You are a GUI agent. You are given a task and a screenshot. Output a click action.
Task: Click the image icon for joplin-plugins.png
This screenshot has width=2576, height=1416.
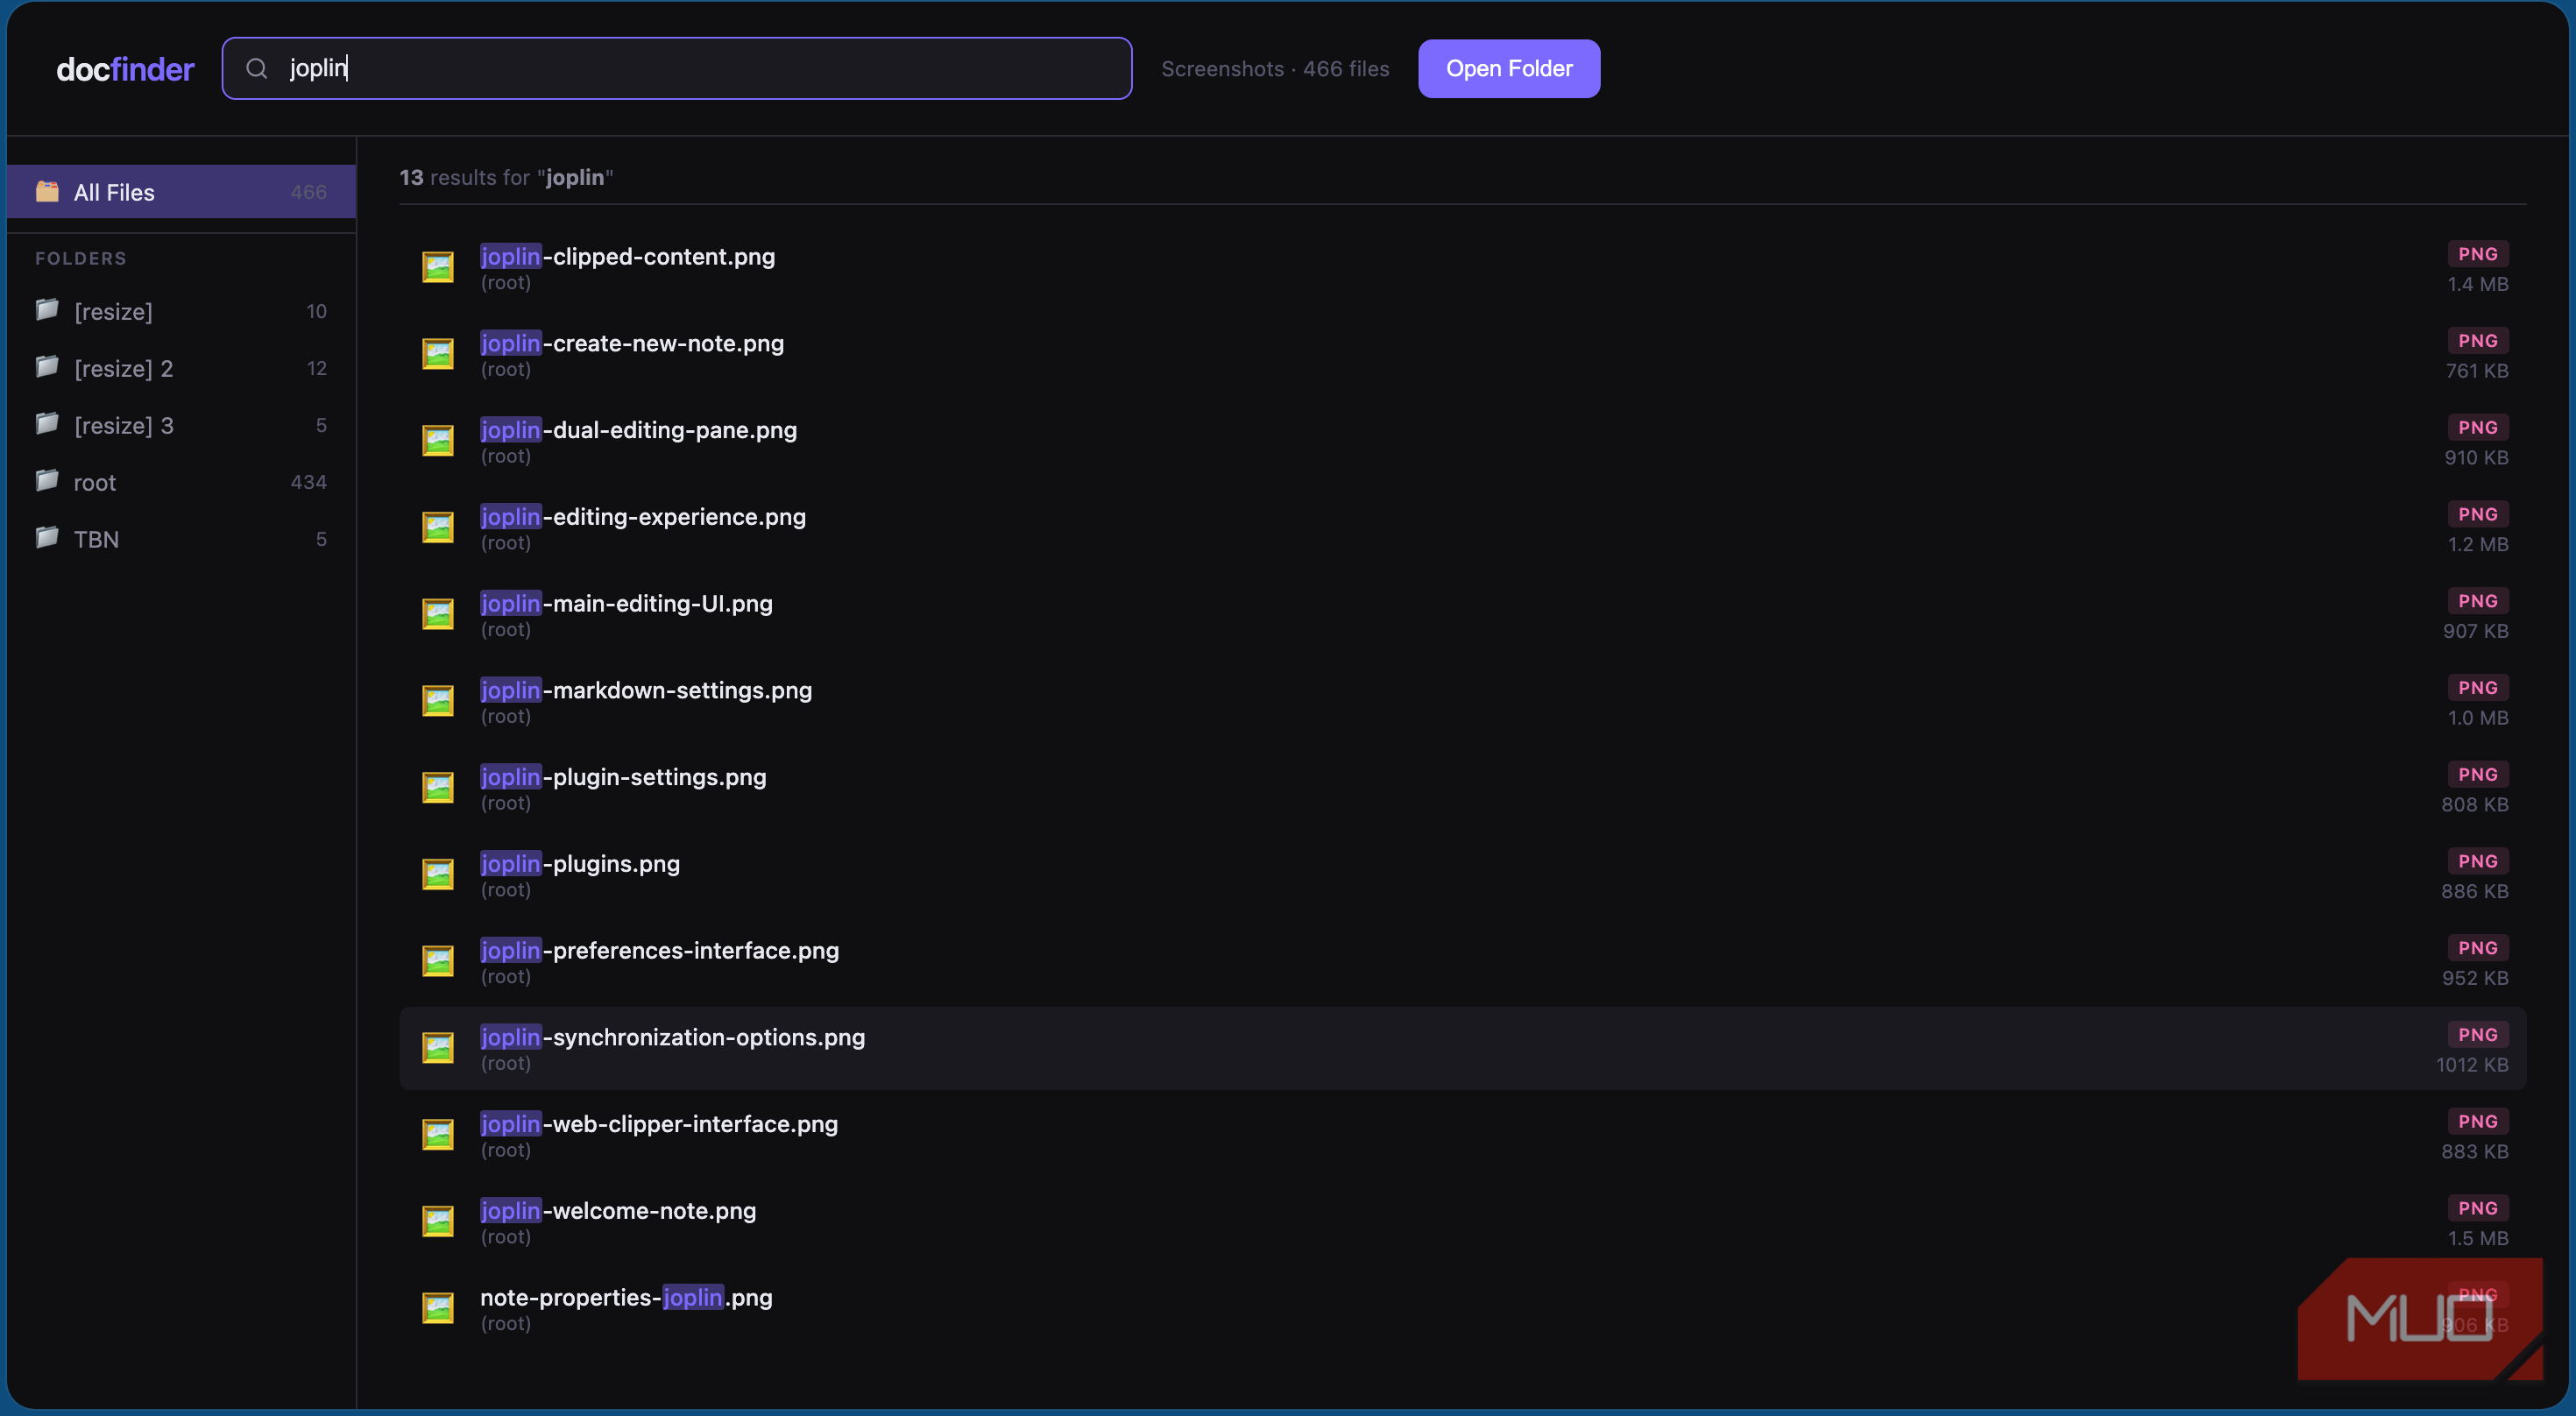pyautogui.click(x=438, y=874)
